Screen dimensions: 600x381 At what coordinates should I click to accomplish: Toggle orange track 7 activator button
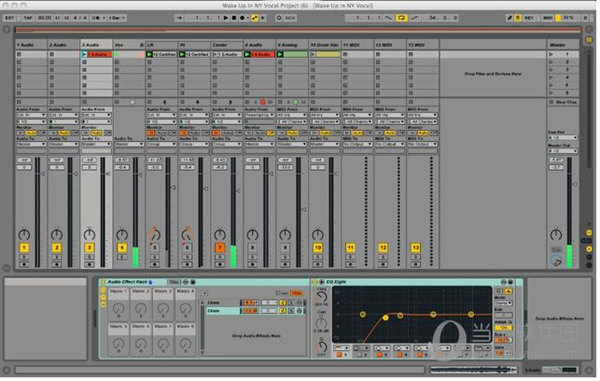(x=220, y=248)
